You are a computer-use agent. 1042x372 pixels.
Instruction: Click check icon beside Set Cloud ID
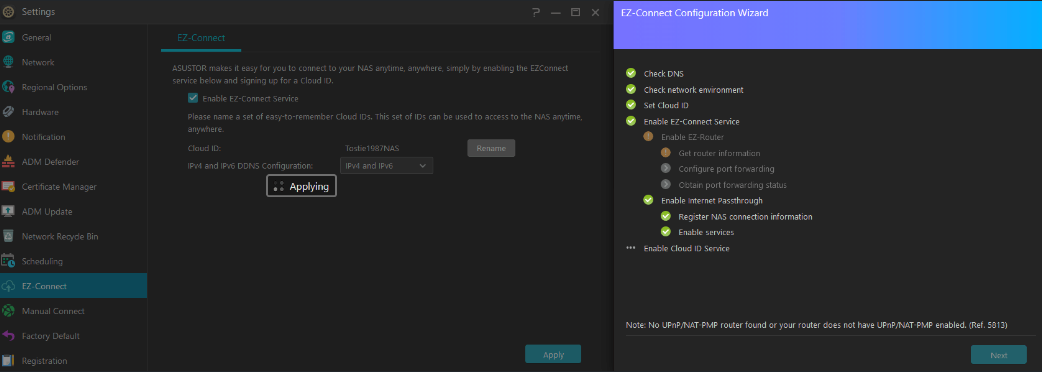631,105
